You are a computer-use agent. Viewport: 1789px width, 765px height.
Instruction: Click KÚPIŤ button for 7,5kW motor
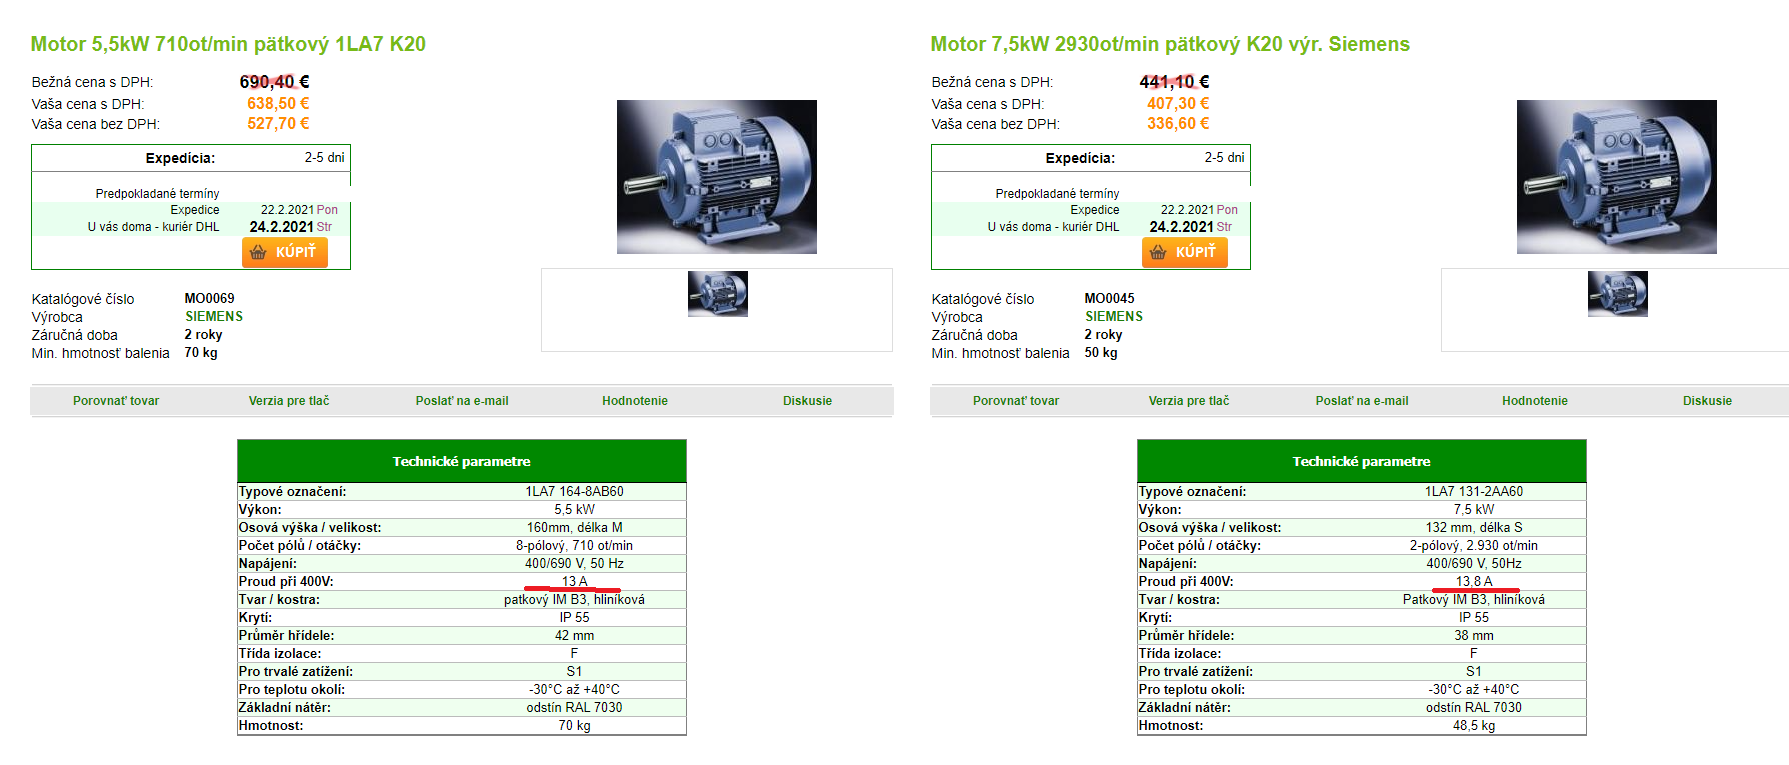(1185, 252)
